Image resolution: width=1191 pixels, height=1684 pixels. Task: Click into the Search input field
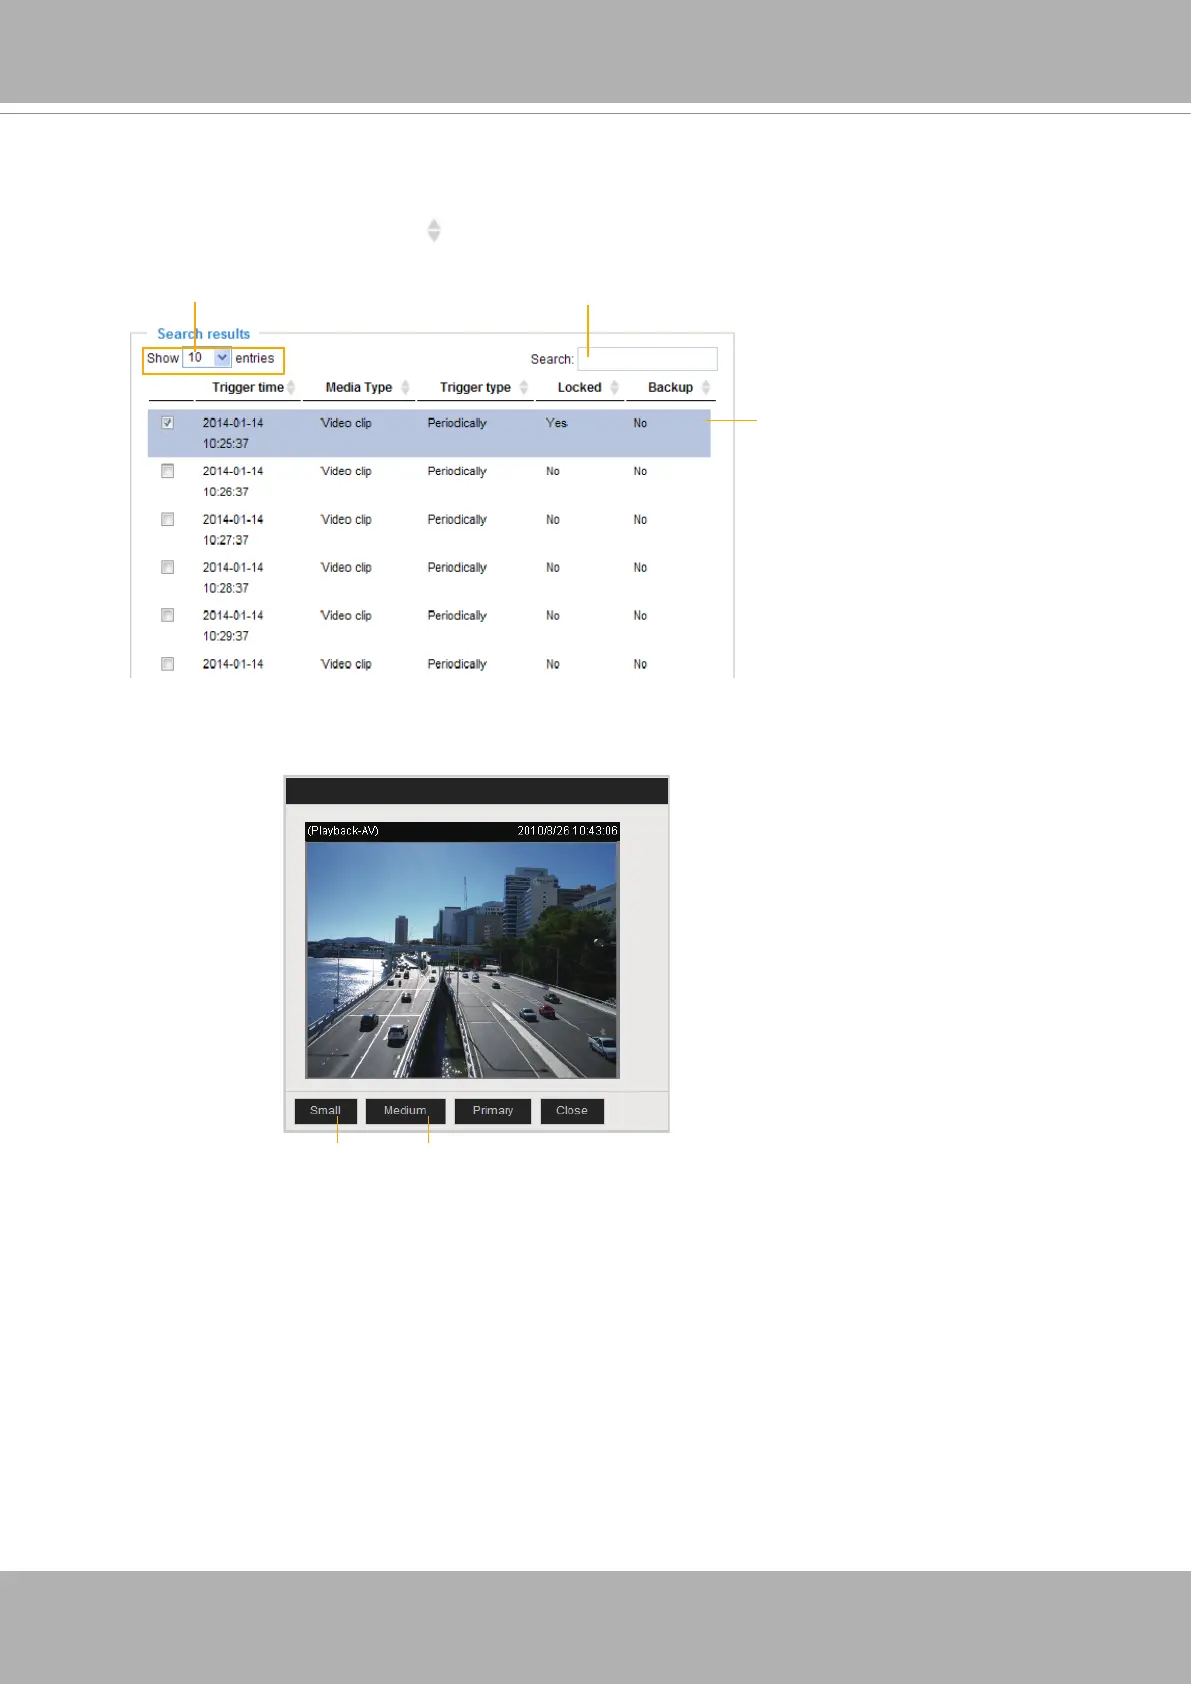point(647,359)
